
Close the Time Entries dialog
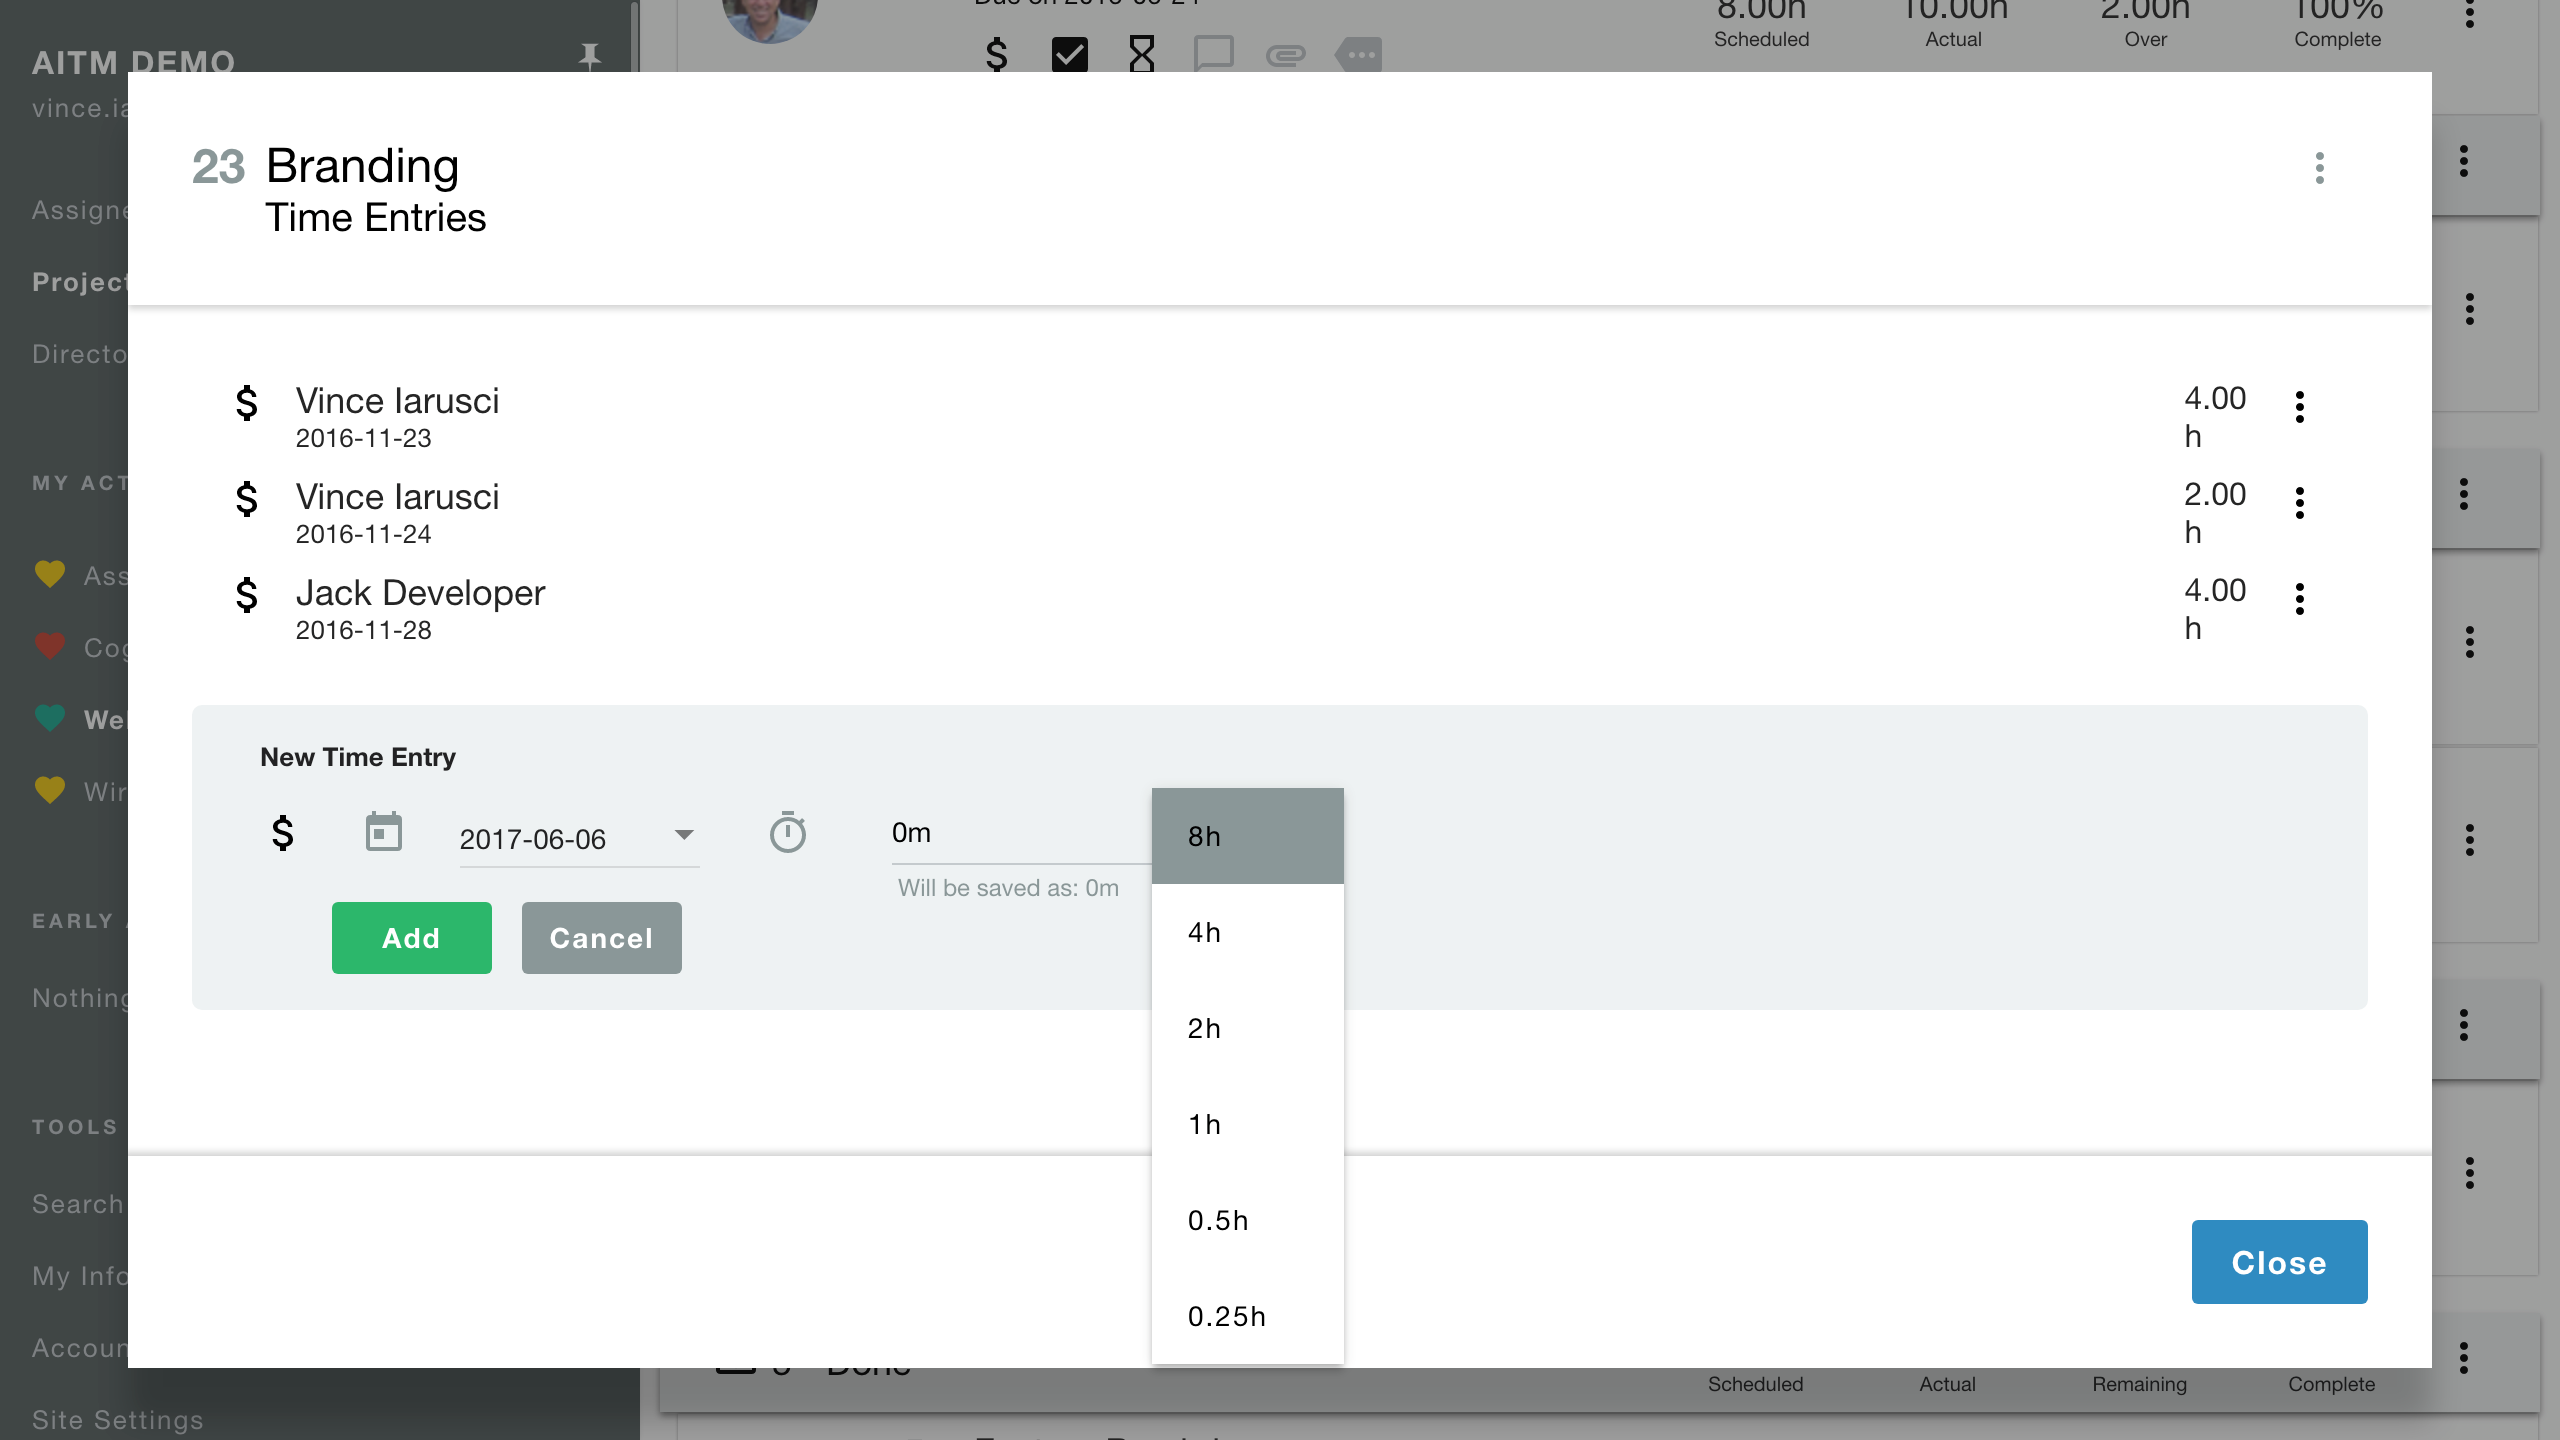2279,1262
